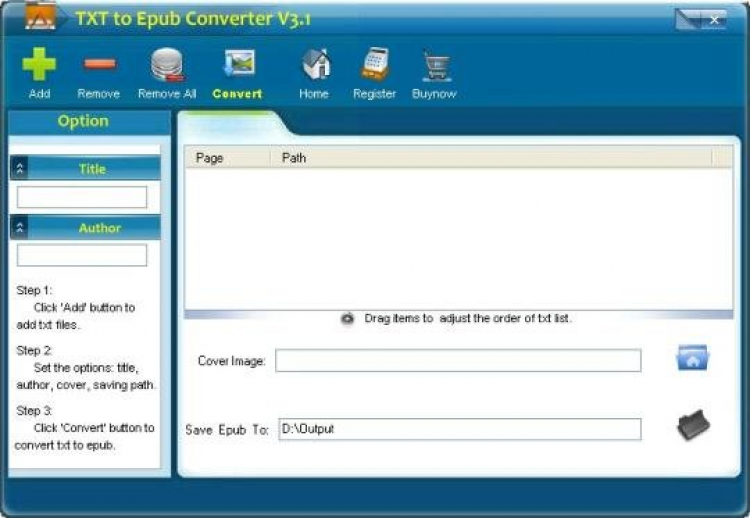This screenshot has height=518, width=750.
Task: Click into the Title text field
Action: (82, 197)
